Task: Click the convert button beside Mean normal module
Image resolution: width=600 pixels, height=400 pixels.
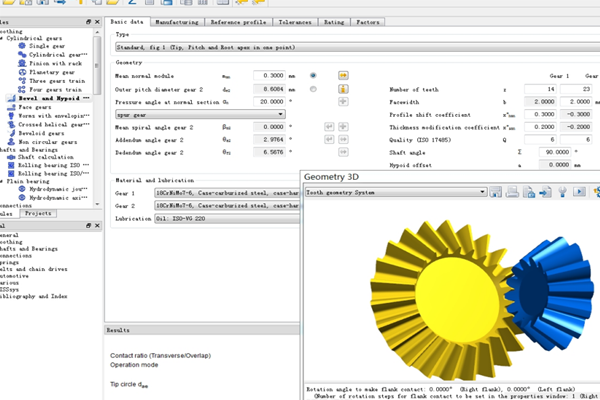Action: (343, 75)
